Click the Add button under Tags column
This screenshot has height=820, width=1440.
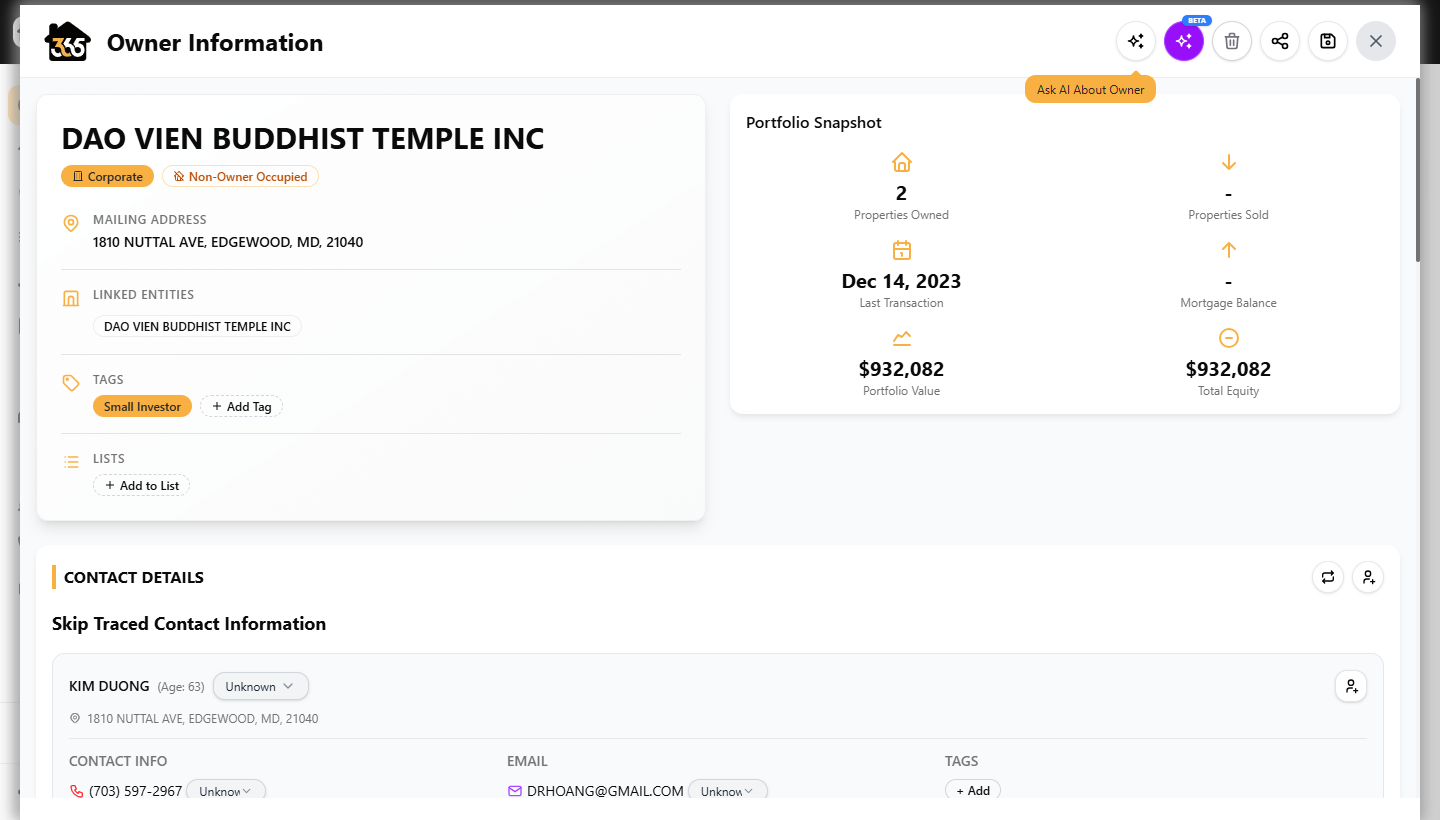pyautogui.click(x=973, y=790)
